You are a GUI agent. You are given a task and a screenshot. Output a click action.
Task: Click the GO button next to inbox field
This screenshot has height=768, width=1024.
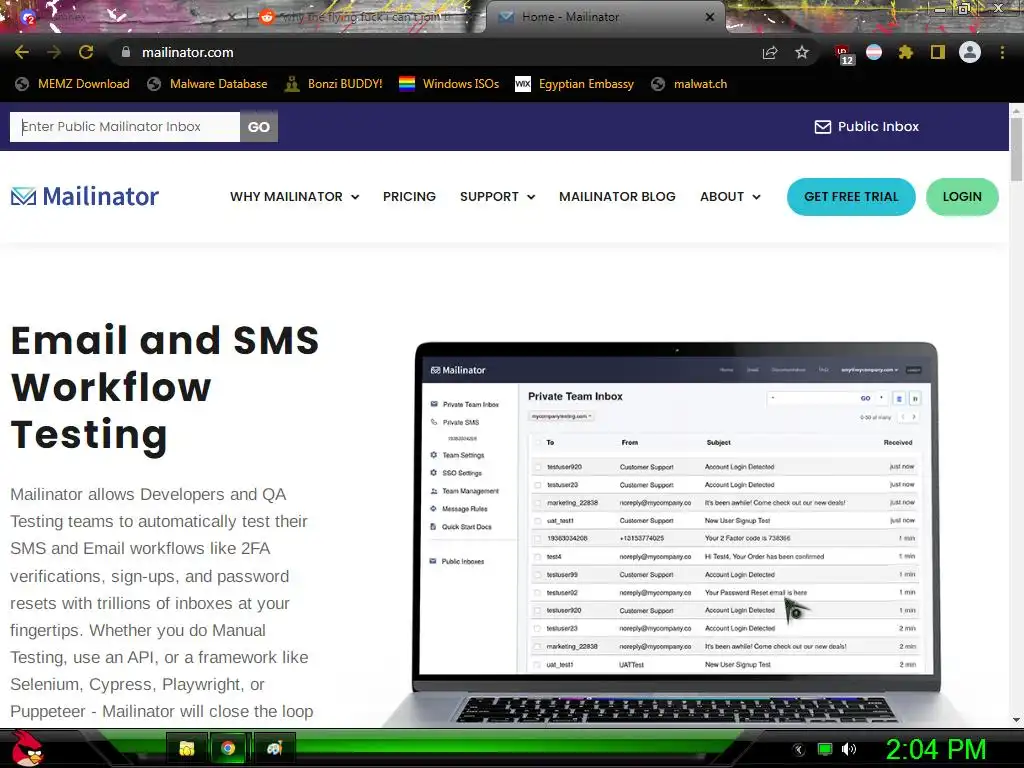pyautogui.click(x=259, y=127)
